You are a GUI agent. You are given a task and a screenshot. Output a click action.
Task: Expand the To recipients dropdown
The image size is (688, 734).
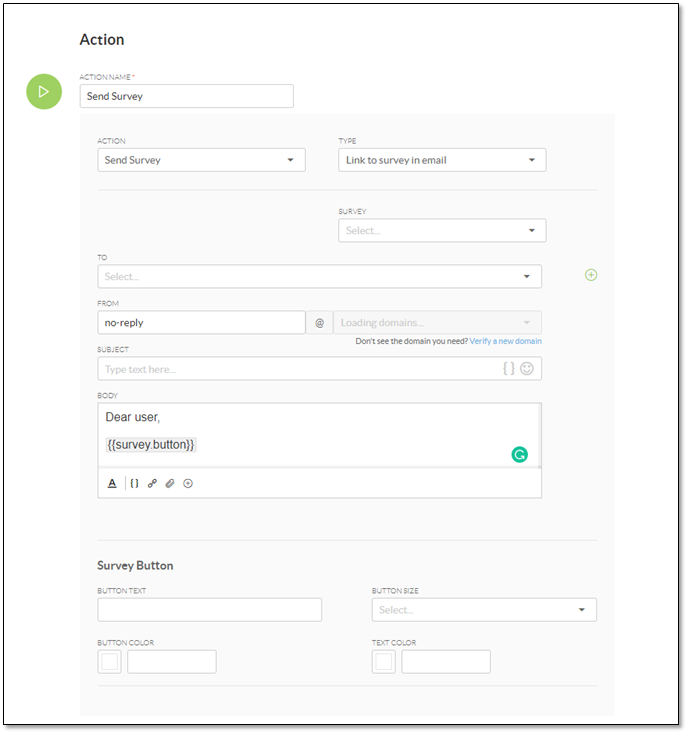(x=319, y=276)
